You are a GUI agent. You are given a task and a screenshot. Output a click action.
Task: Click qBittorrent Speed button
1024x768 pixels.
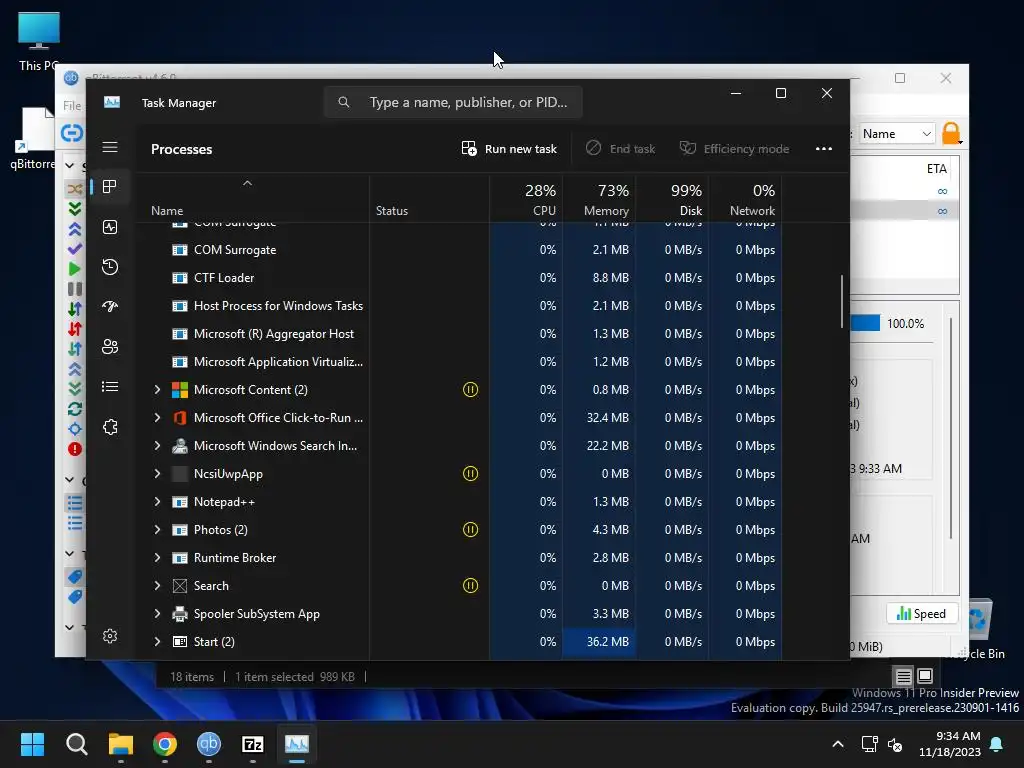point(921,614)
